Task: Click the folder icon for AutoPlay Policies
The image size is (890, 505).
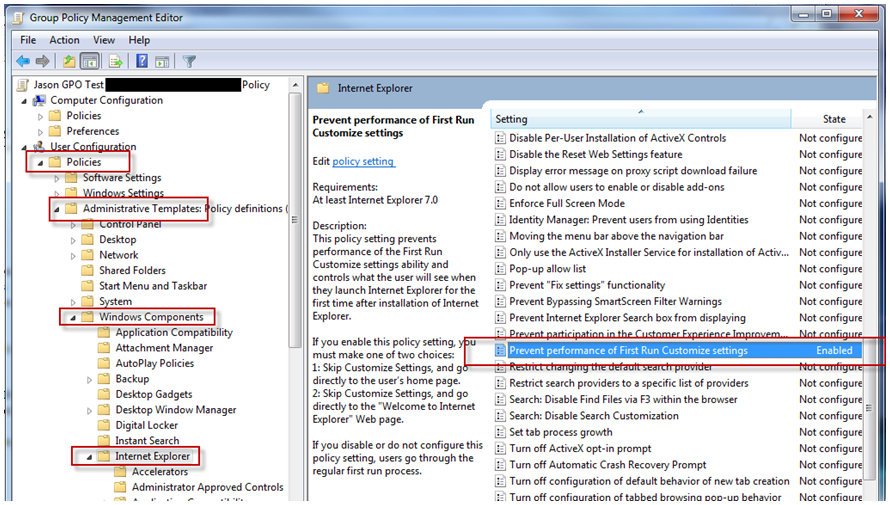Action: (x=104, y=363)
